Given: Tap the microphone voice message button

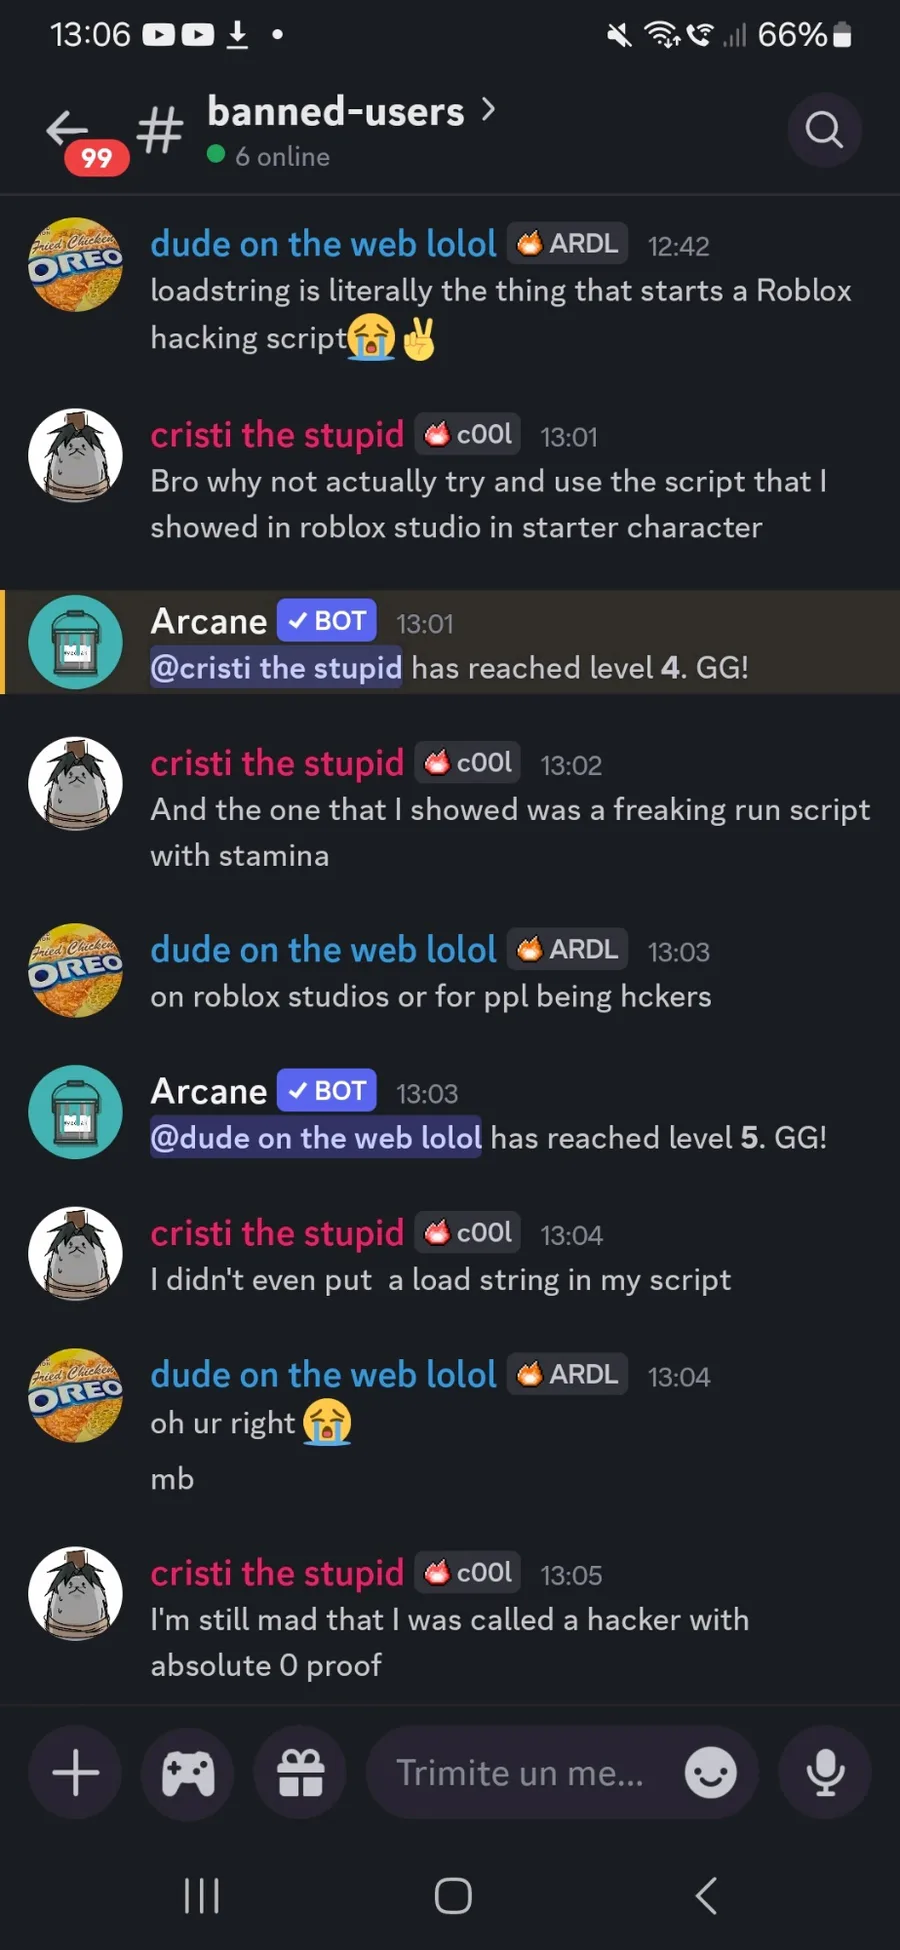Looking at the screenshot, I should (825, 1773).
